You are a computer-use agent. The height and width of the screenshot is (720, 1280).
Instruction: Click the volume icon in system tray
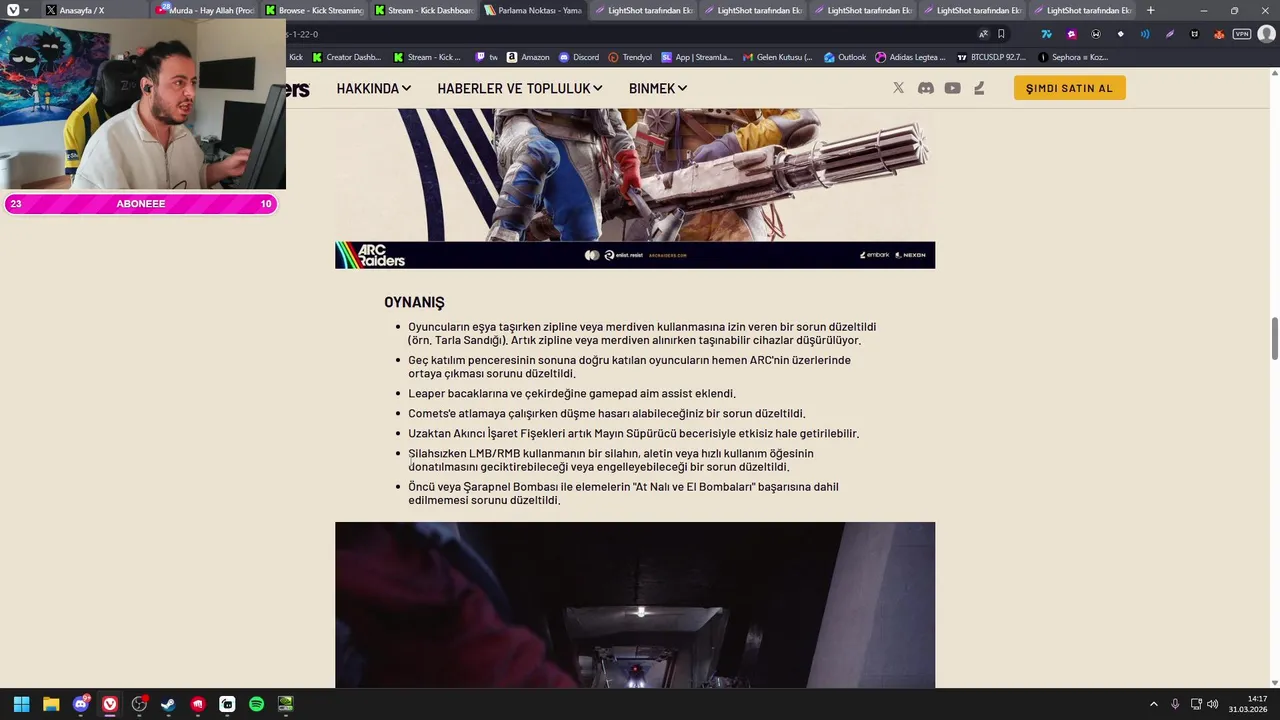tap(1213, 704)
